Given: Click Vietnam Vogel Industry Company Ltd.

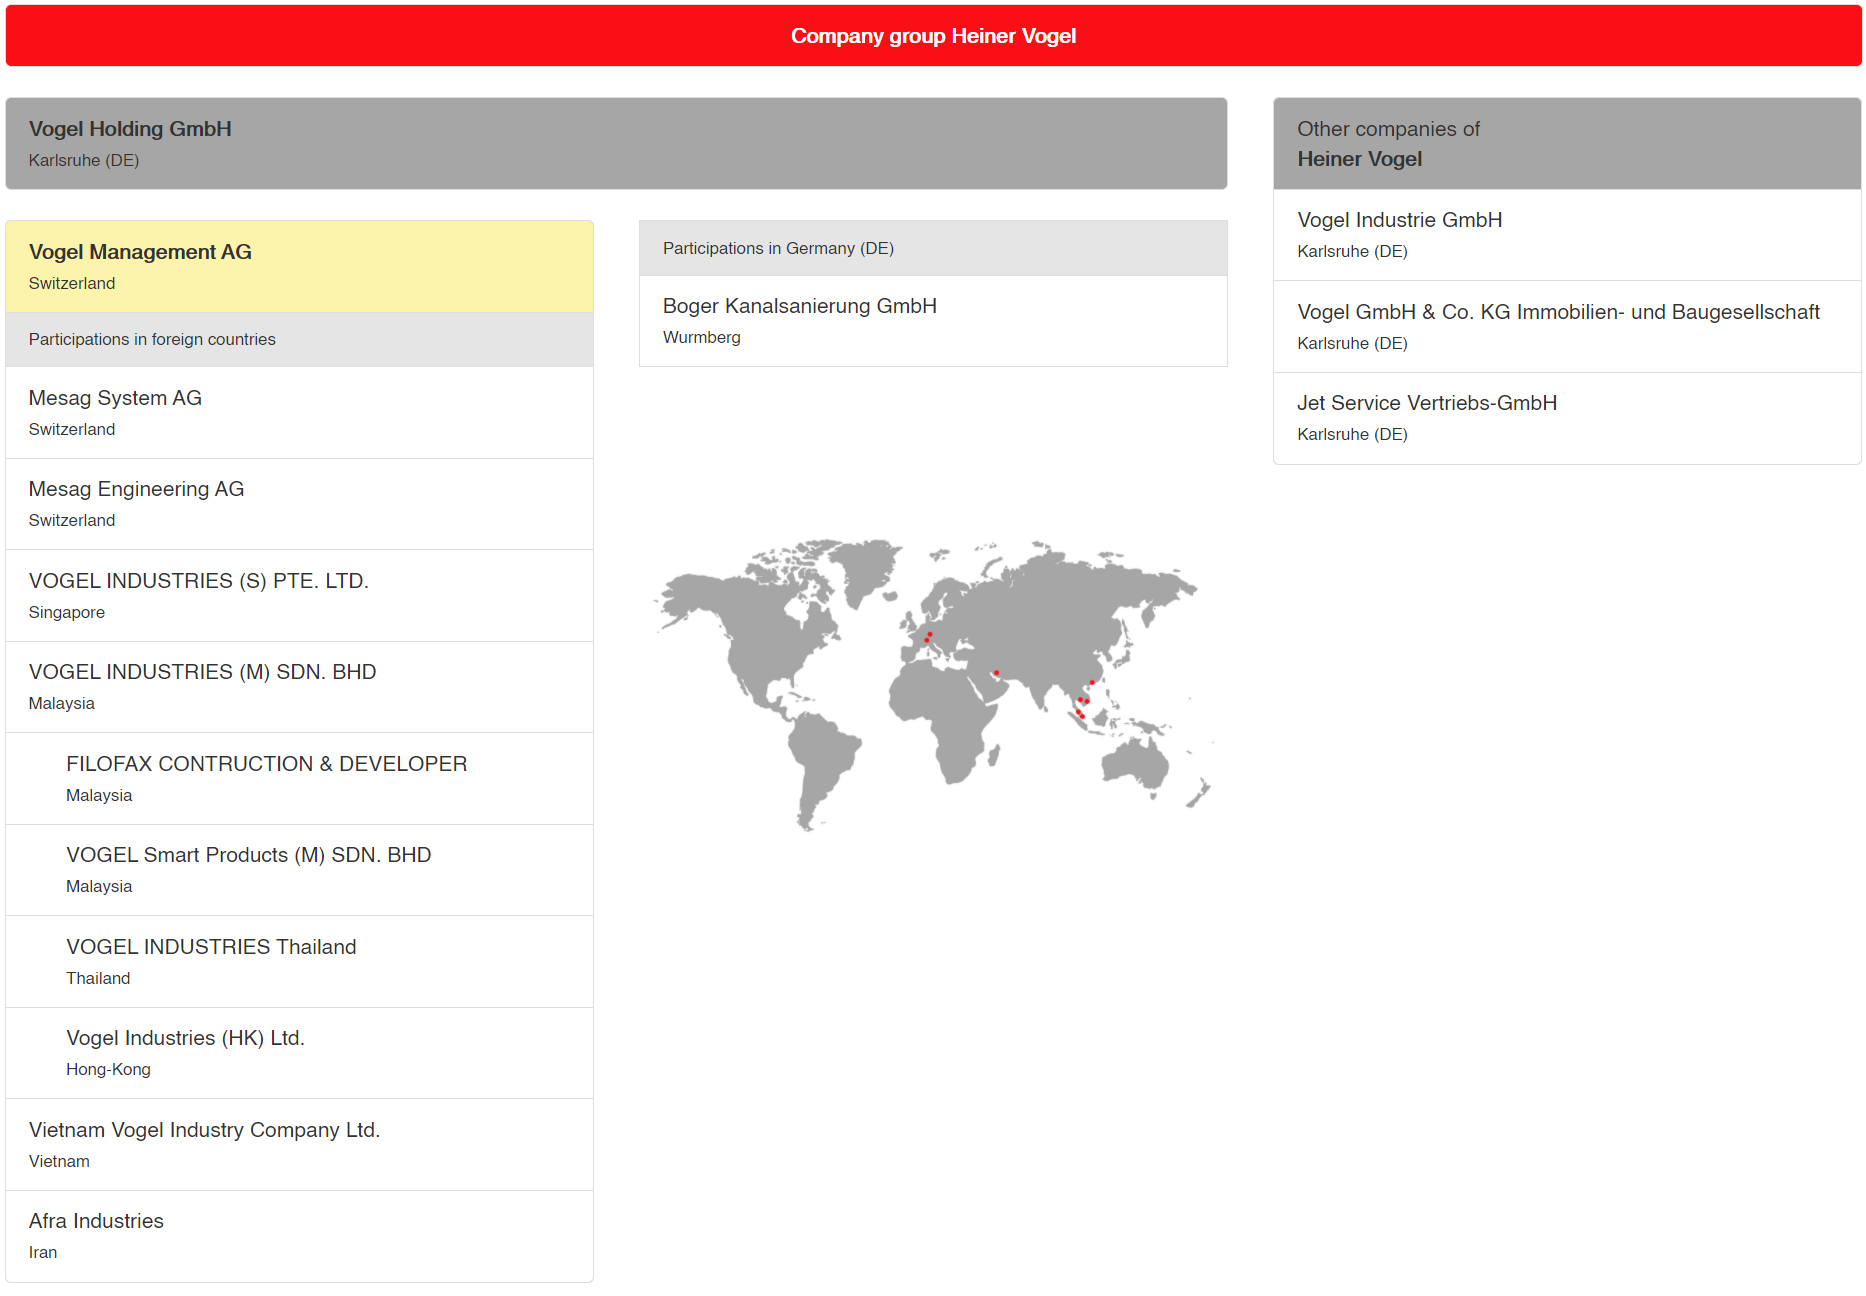Looking at the screenshot, I should [x=204, y=1130].
